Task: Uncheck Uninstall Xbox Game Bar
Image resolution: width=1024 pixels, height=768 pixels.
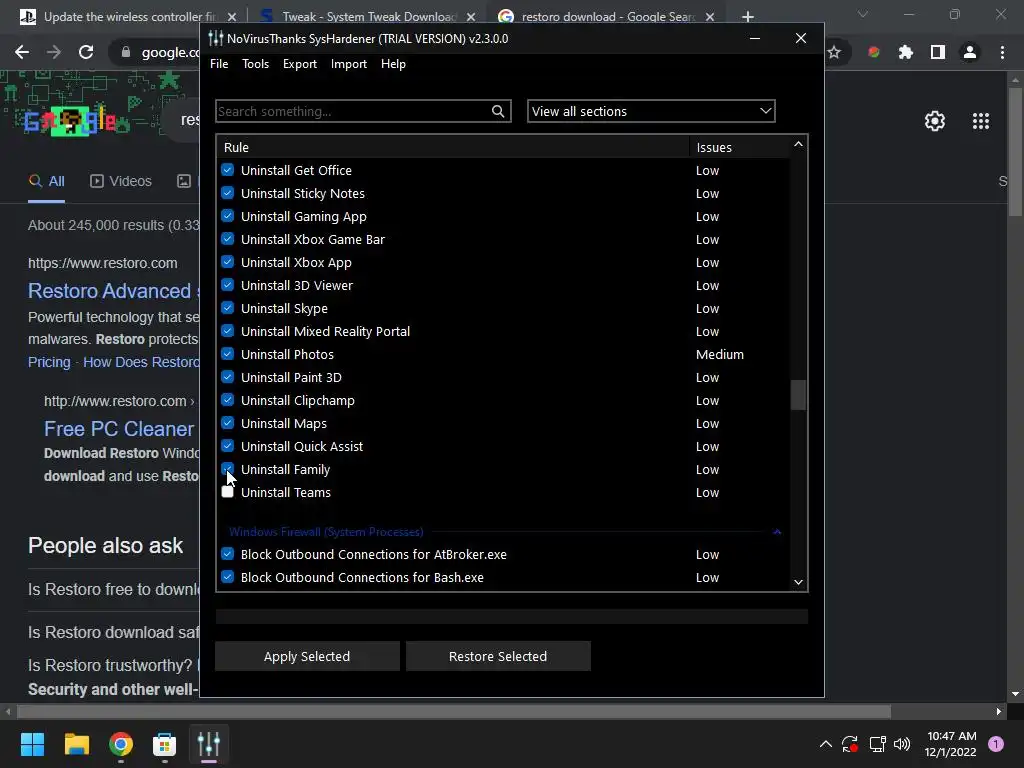Action: [227, 239]
